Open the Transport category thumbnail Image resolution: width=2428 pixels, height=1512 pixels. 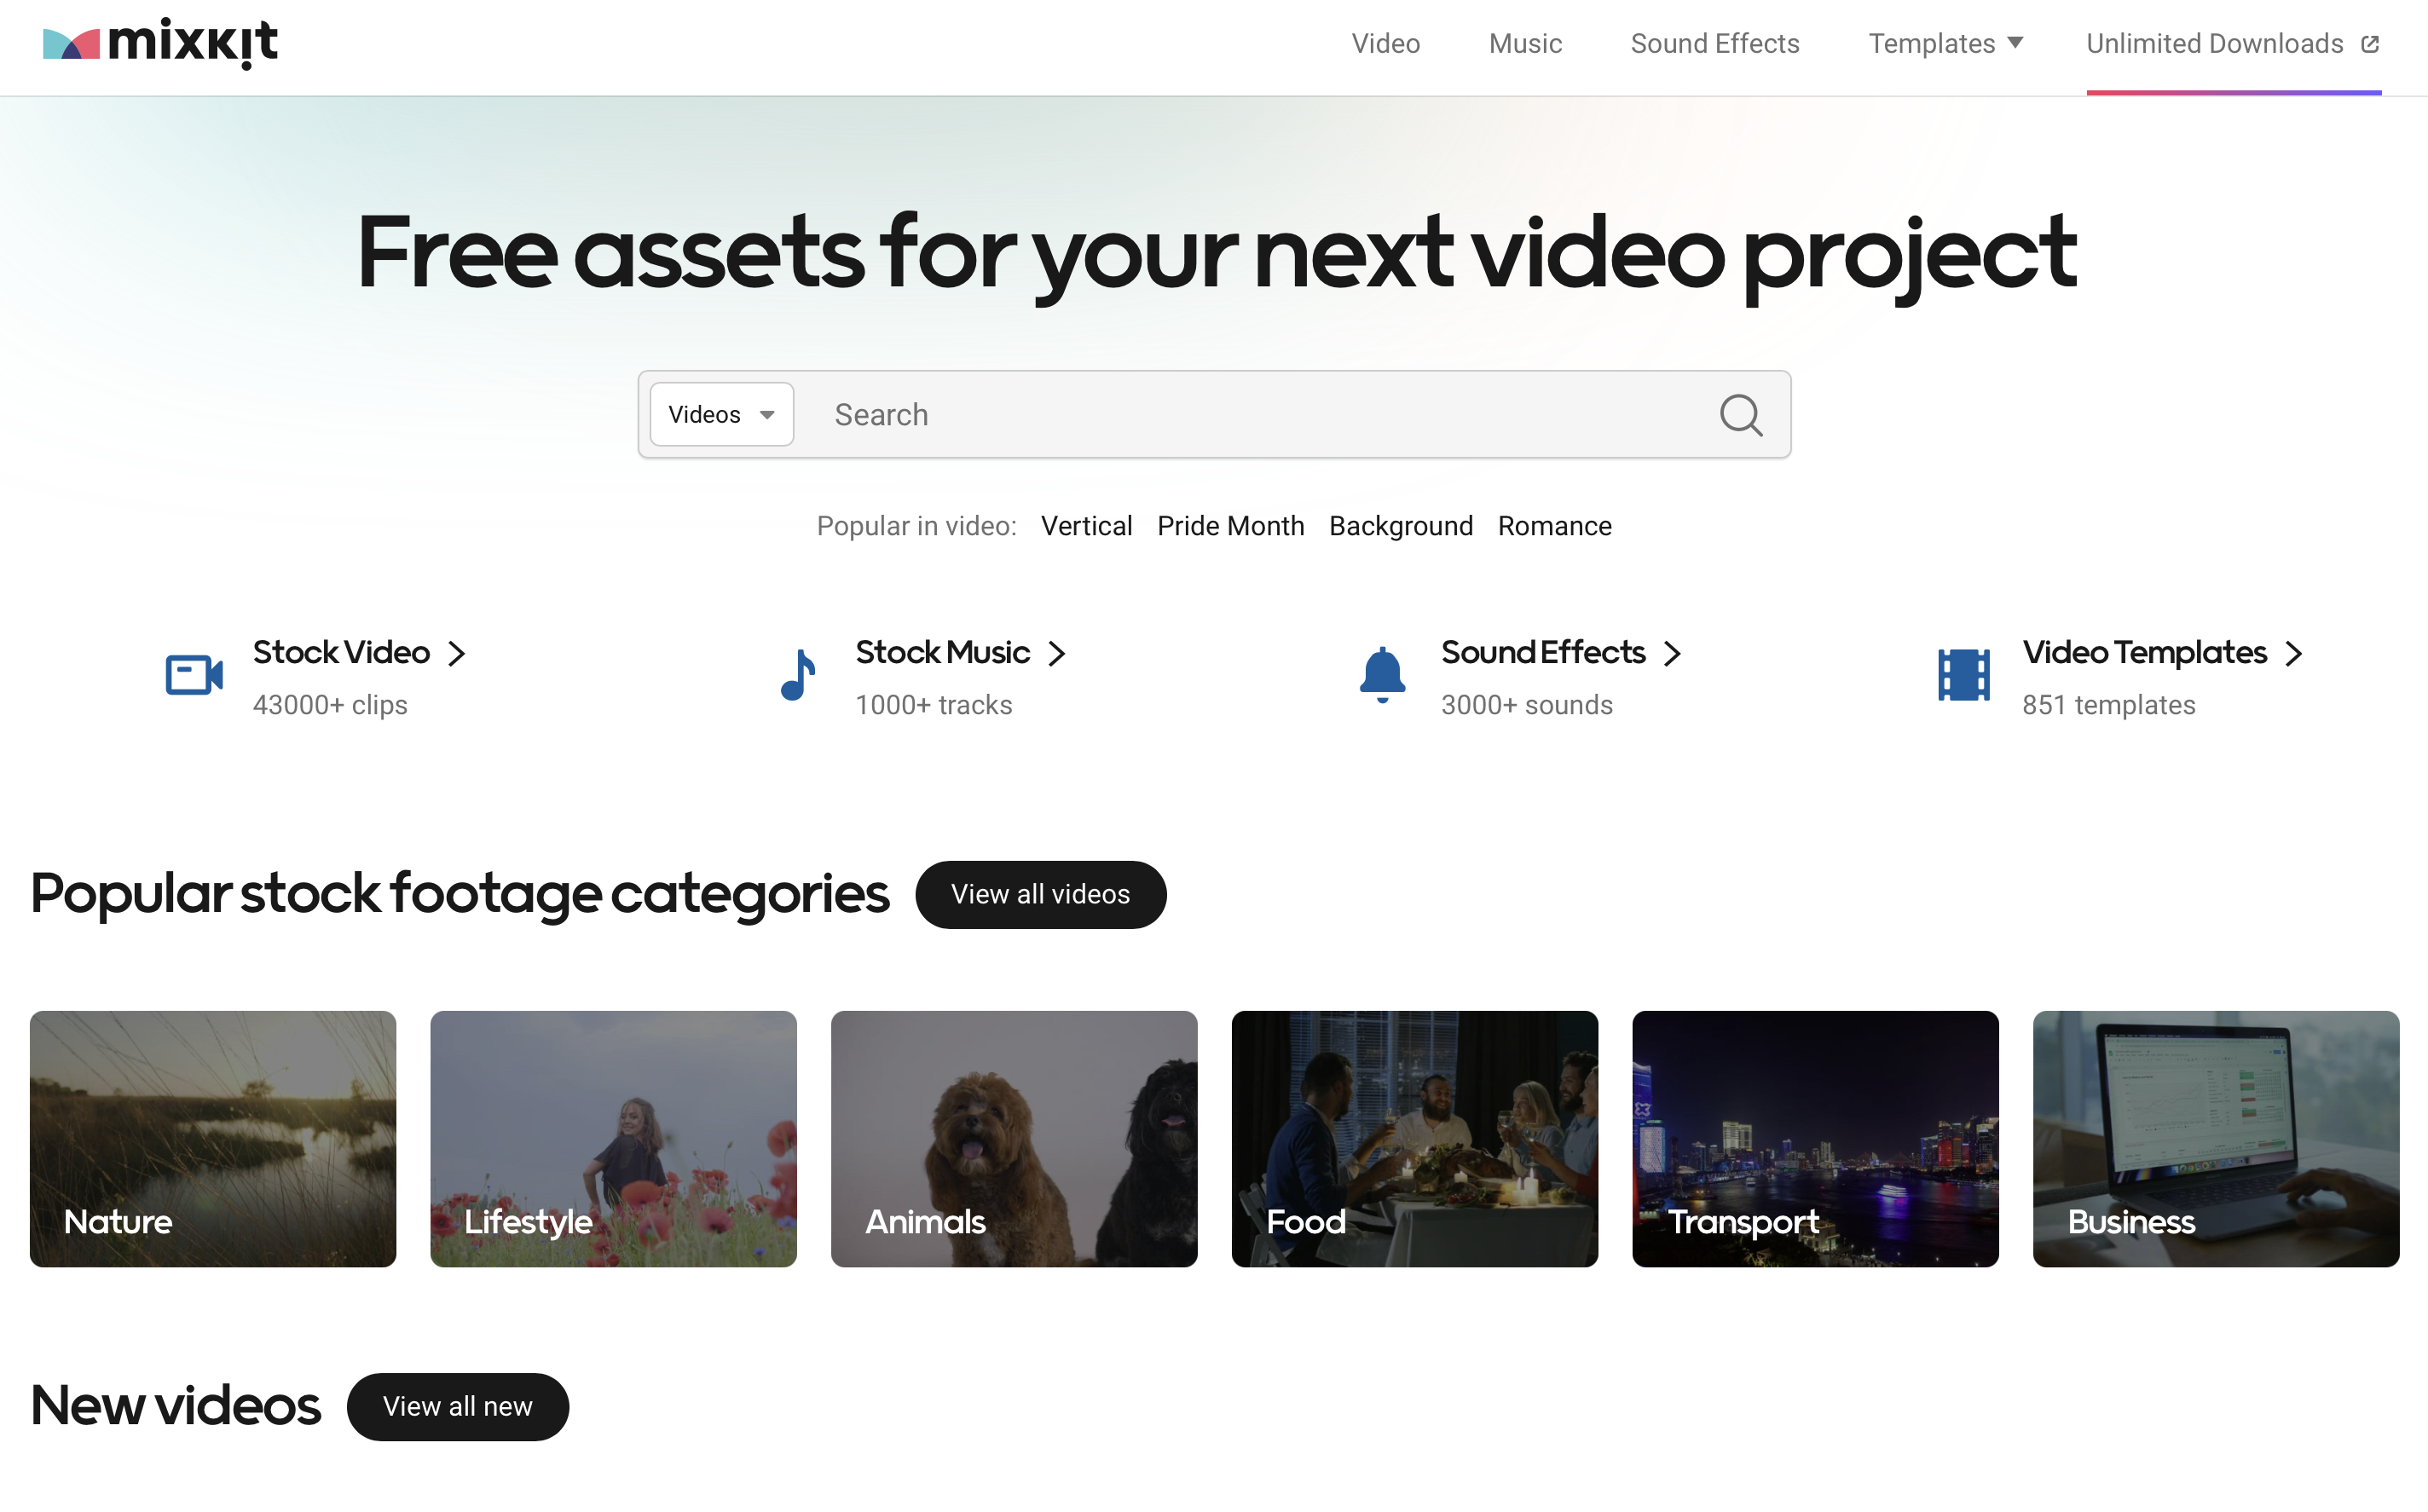coord(1814,1138)
